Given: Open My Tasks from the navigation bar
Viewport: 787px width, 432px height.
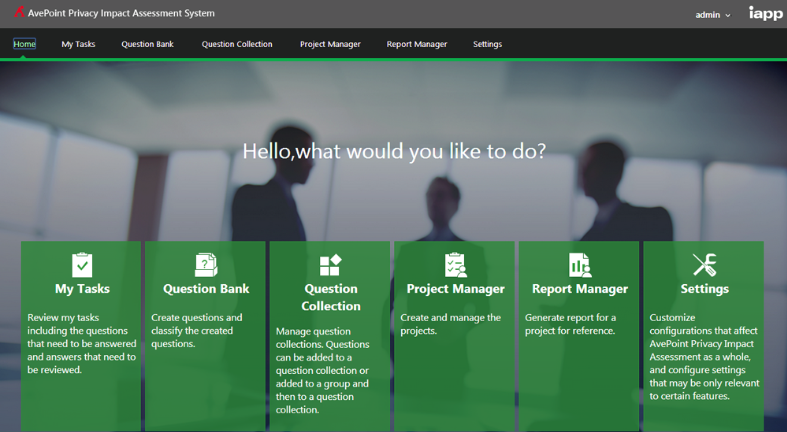Looking at the screenshot, I should click(78, 44).
